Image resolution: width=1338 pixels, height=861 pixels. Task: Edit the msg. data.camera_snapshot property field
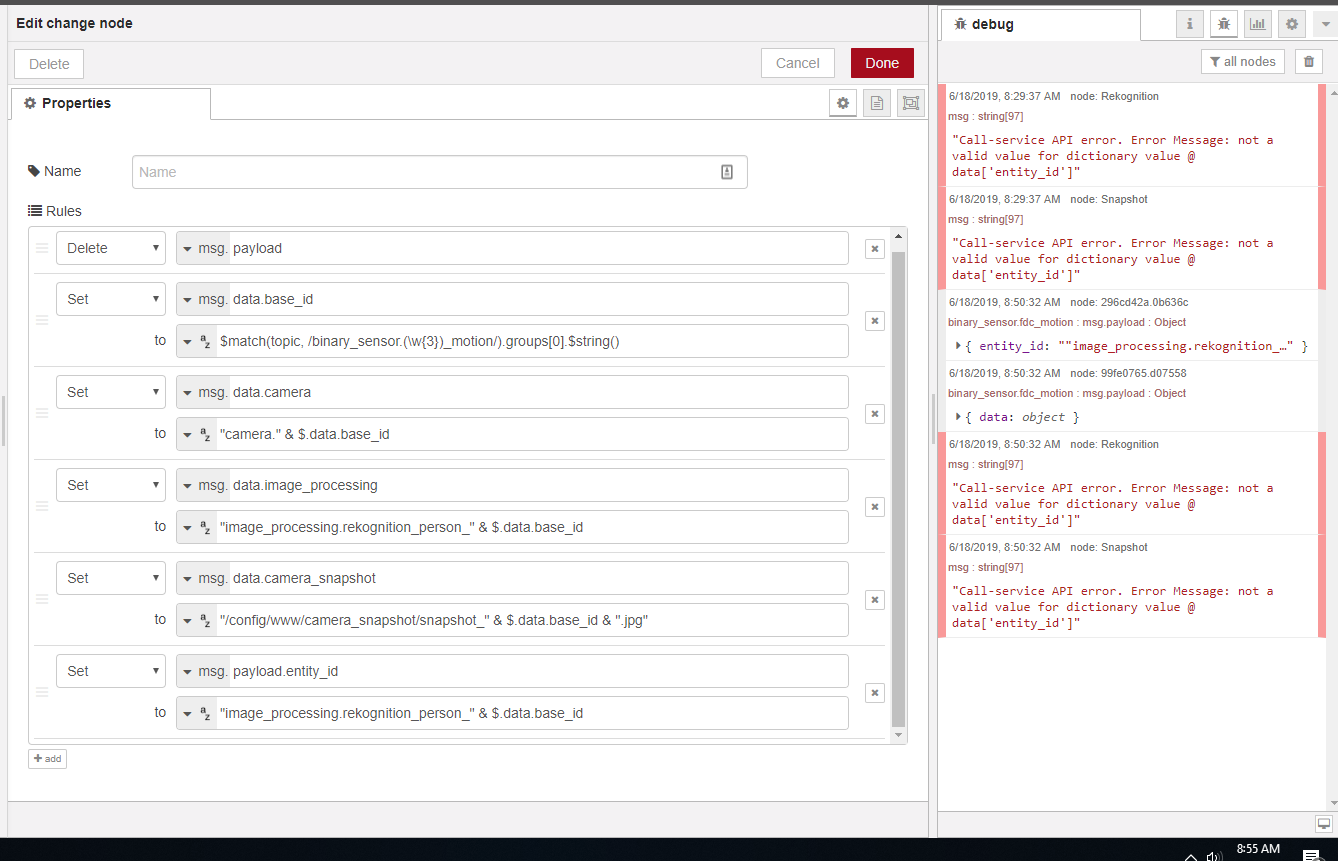(540, 578)
